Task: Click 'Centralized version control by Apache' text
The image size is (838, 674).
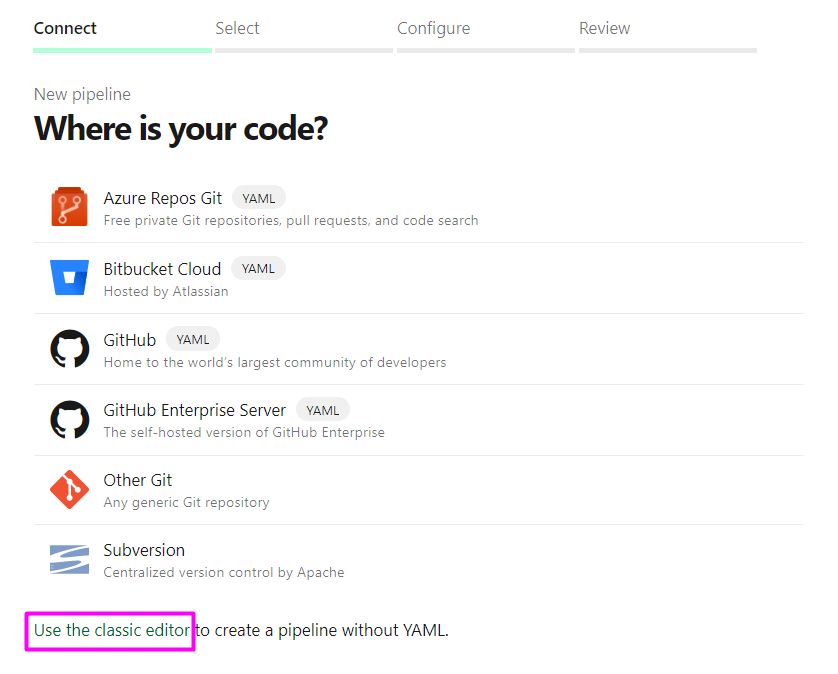Action: point(224,572)
